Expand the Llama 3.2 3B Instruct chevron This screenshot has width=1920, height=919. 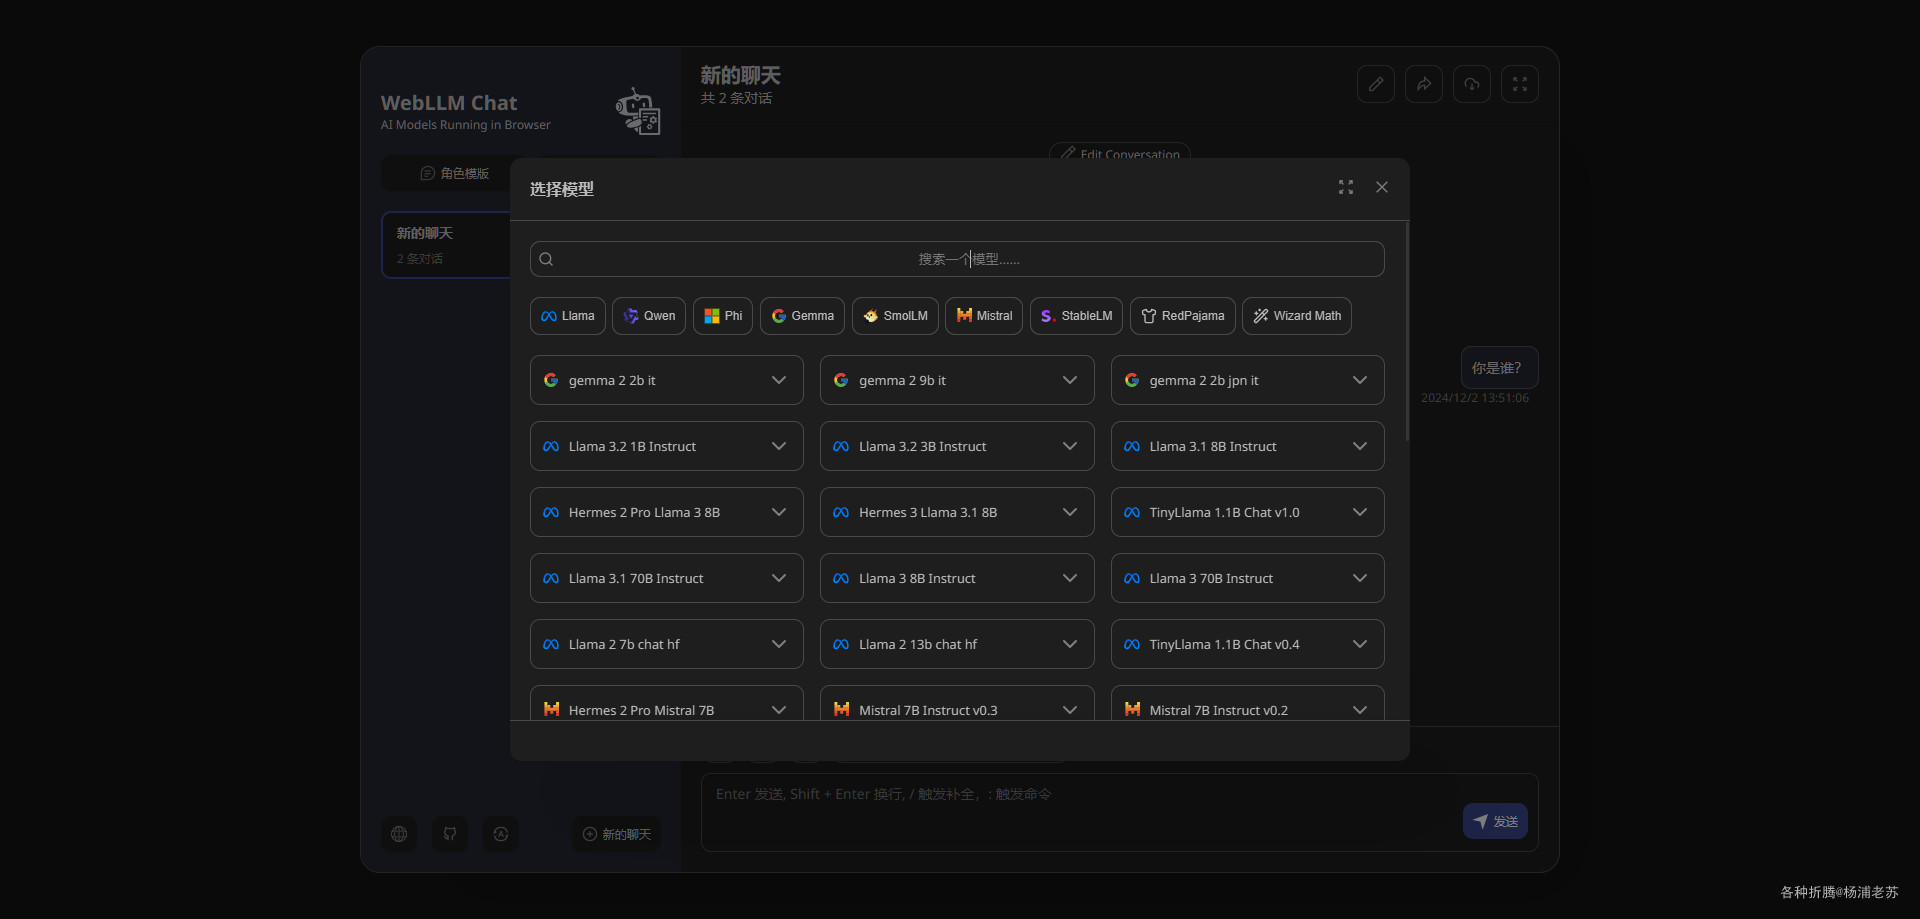[1070, 446]
